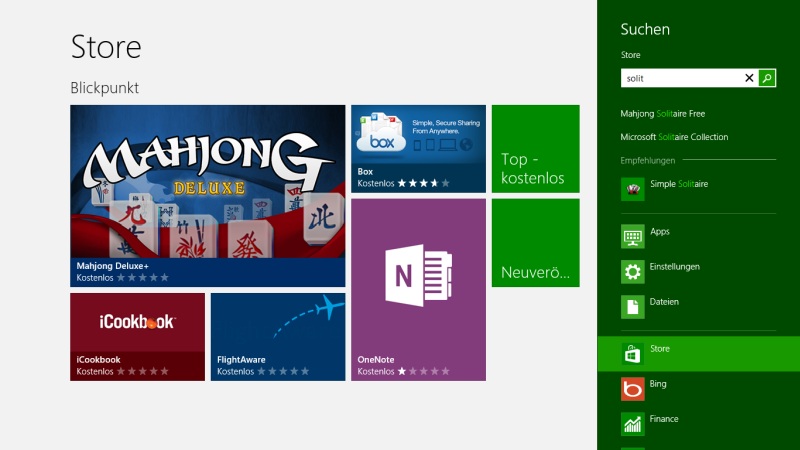Click the Dateien label

(x=664, y=302)
